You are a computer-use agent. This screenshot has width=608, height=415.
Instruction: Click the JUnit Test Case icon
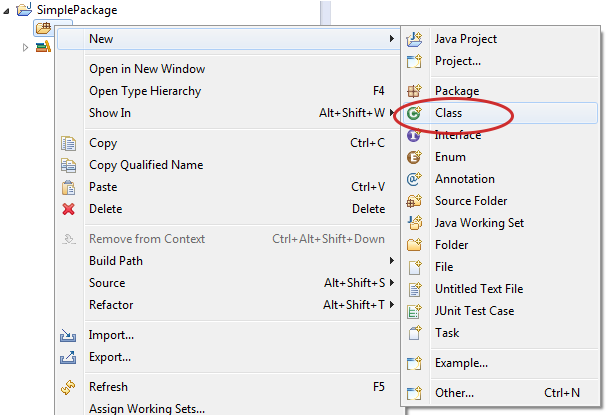(x=414, y=311)
